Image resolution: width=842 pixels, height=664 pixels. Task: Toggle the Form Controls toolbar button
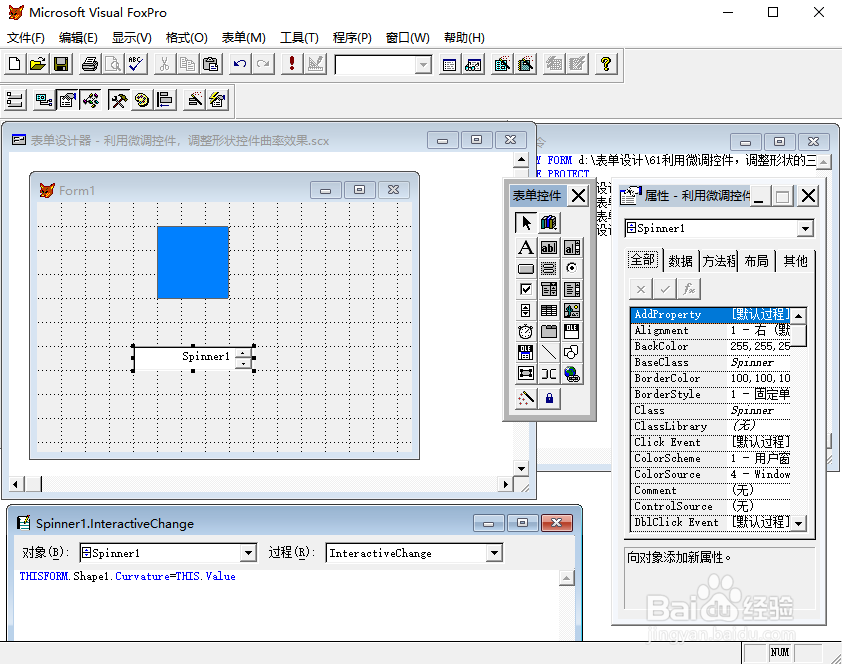pos(119,100)
